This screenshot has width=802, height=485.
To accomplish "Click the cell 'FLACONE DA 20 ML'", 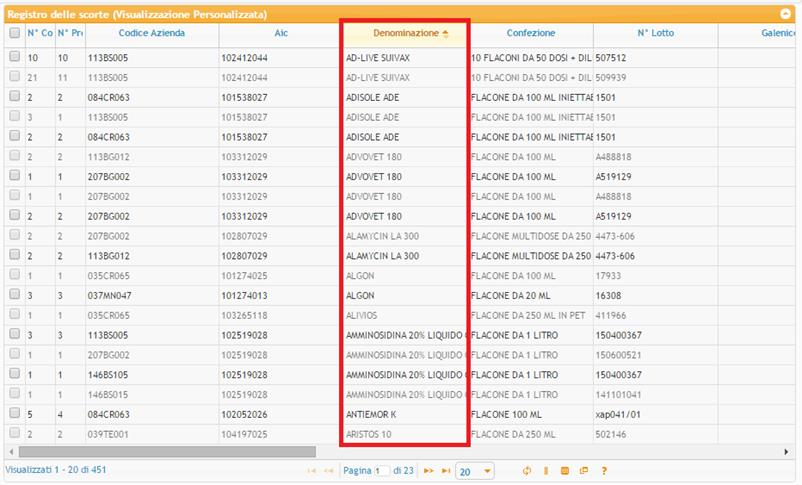I will (x=510, y=296).
